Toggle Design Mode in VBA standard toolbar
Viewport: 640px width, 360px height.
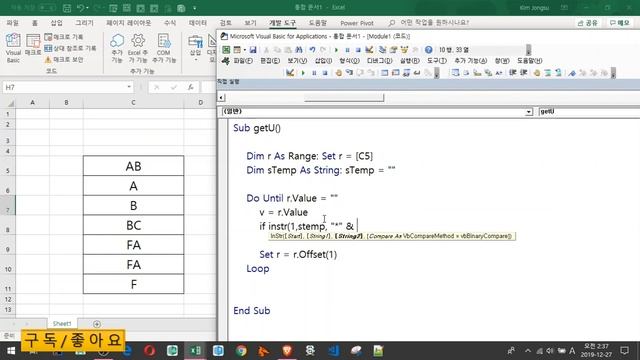[x=369, y=50]
